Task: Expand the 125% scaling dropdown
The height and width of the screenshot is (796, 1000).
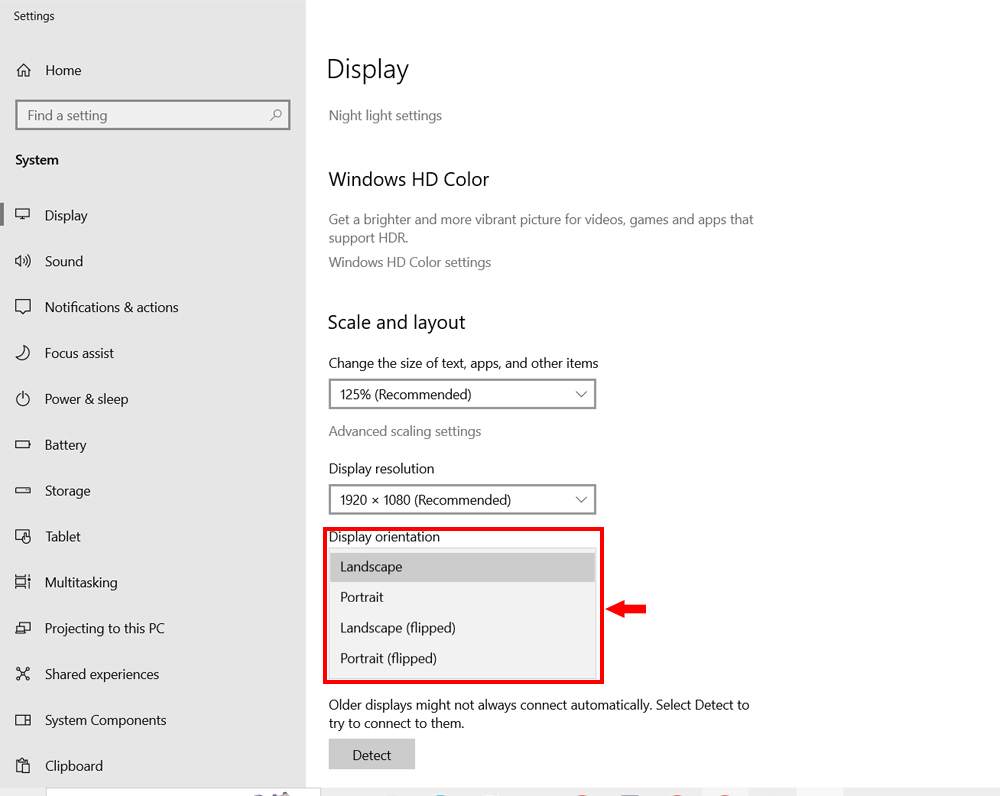Action: tap(462, 394)
